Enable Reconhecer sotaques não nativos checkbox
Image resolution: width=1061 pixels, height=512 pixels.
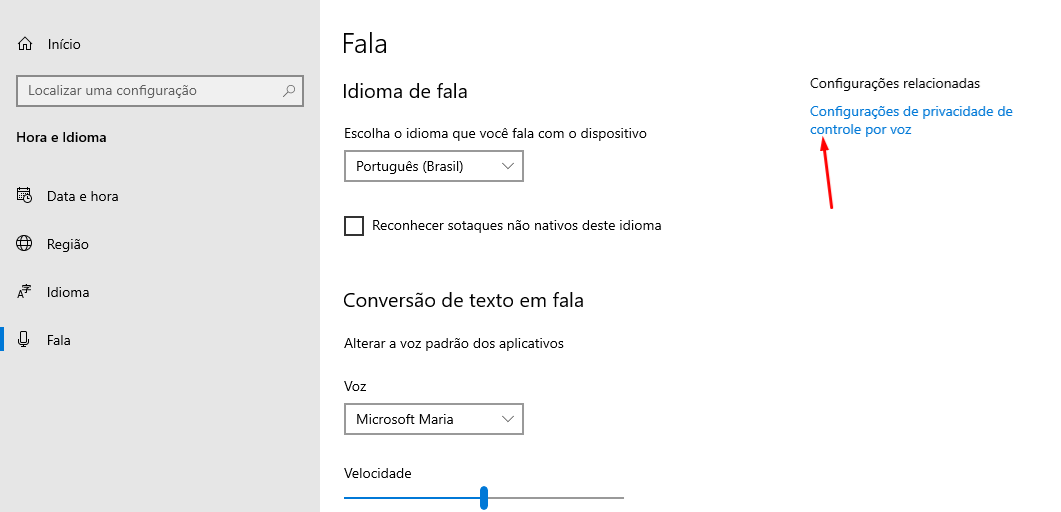(354, 226)
